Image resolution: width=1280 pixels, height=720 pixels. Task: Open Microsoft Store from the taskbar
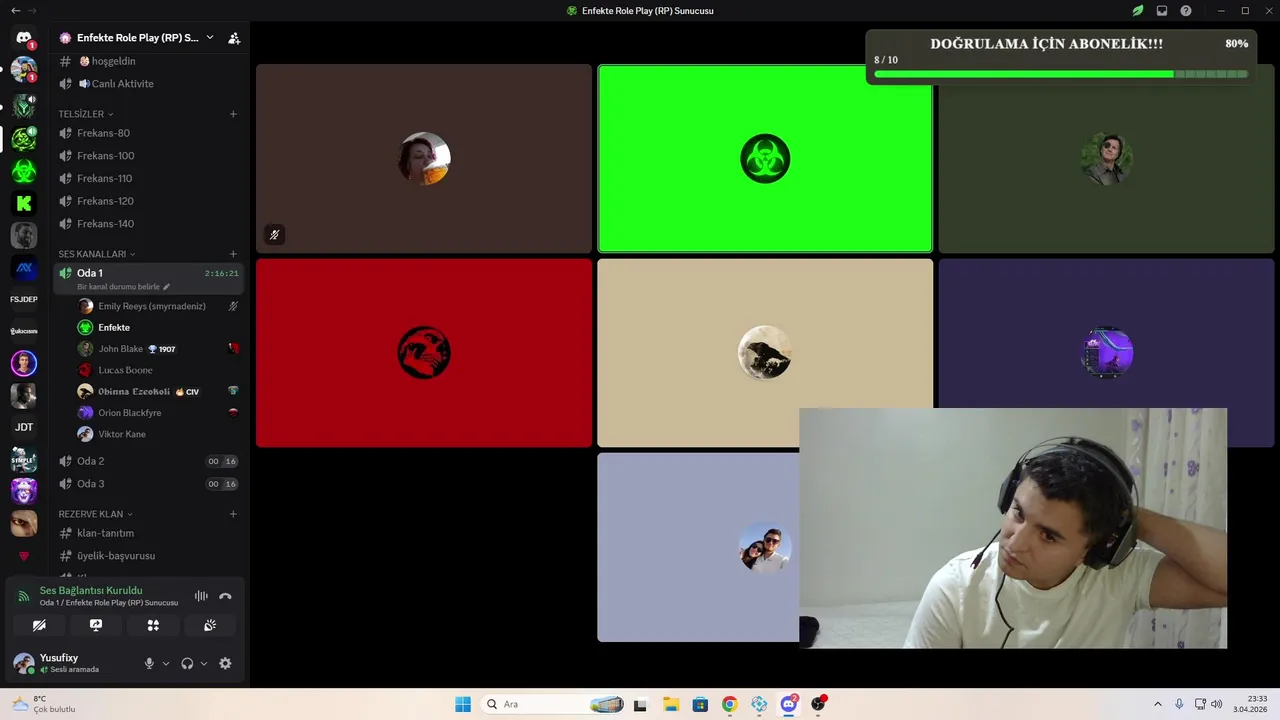[700, 704]
